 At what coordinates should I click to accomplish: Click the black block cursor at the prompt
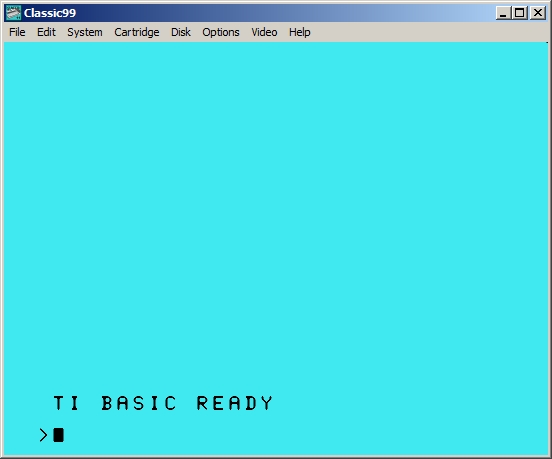point(58,435)
